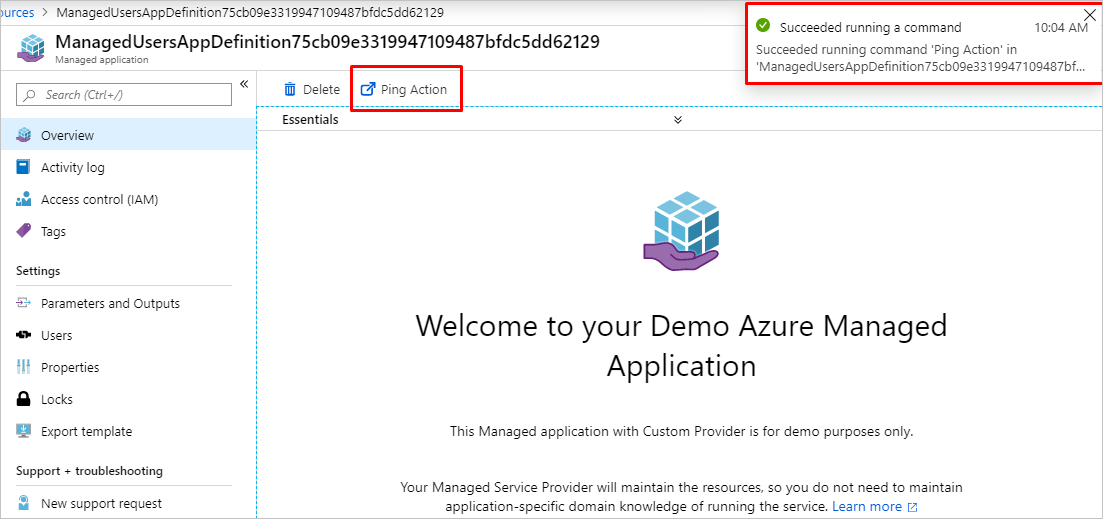The image size is (1103, 519).
Task: Click the Properties bars icon
Action: (x=24, y=367)
